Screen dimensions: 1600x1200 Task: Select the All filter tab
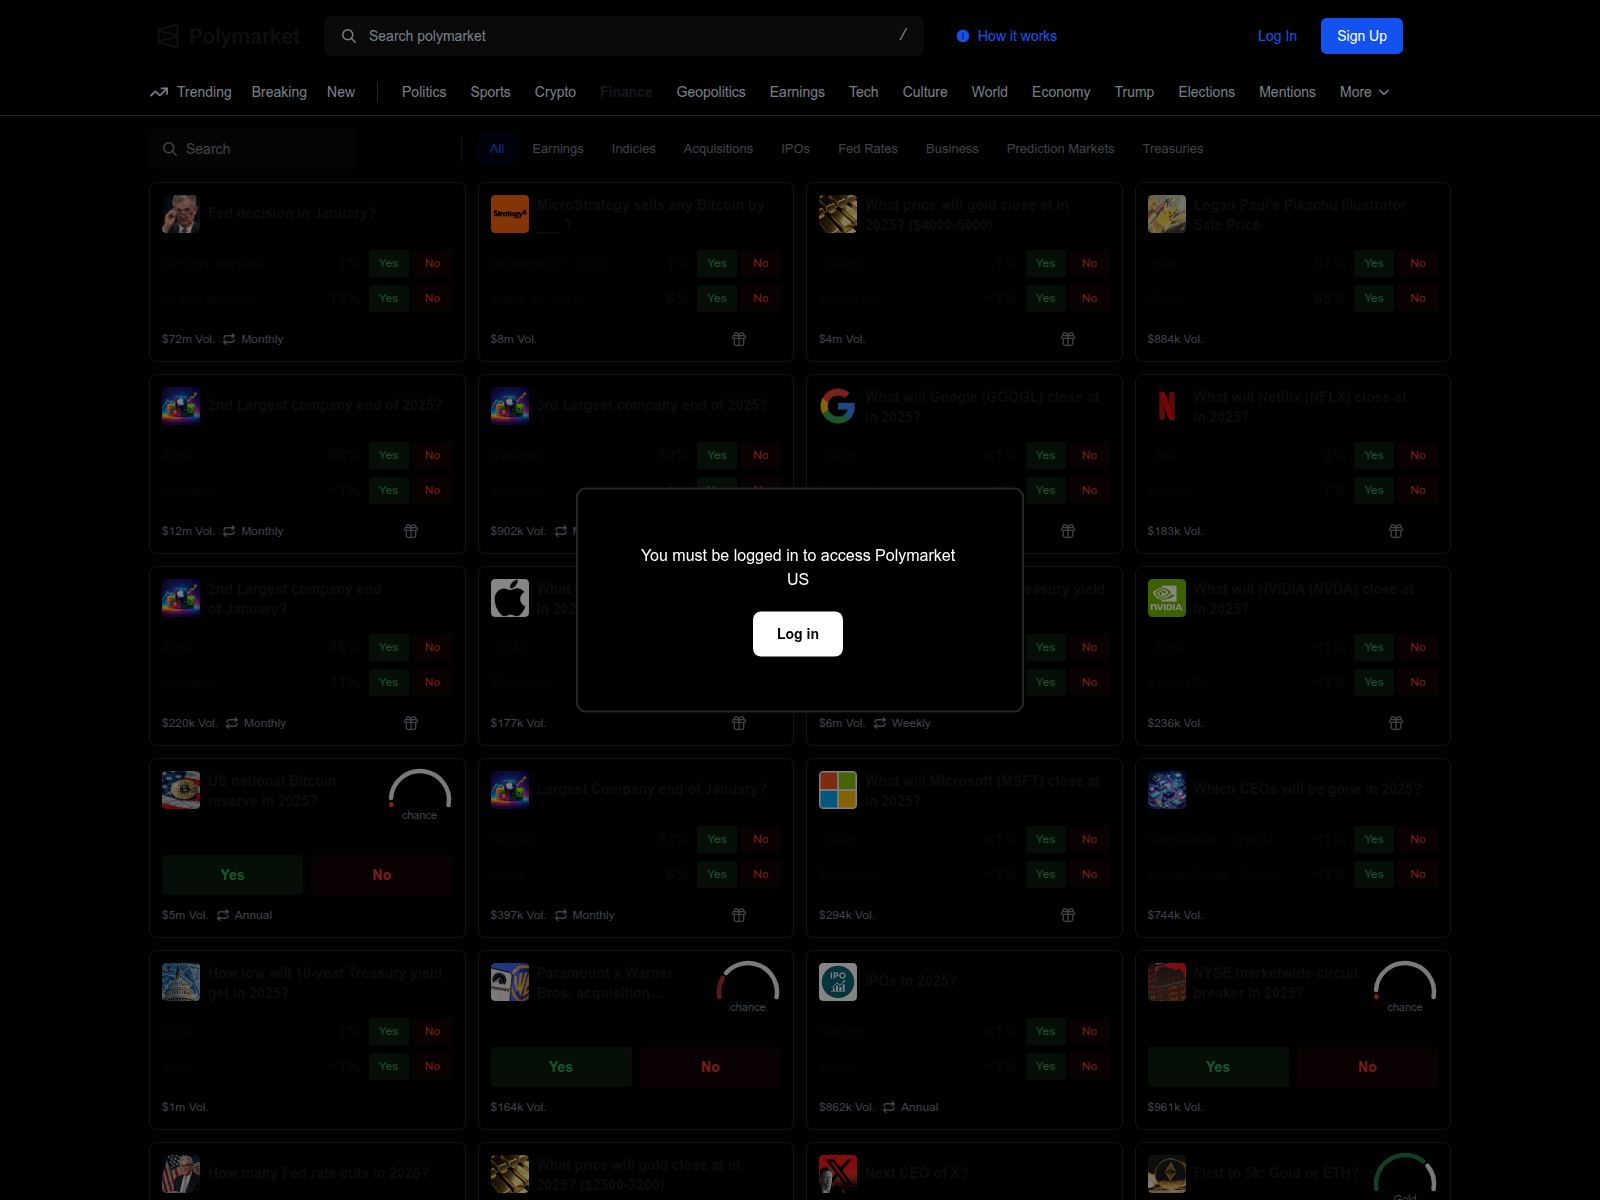click(497, 149)
